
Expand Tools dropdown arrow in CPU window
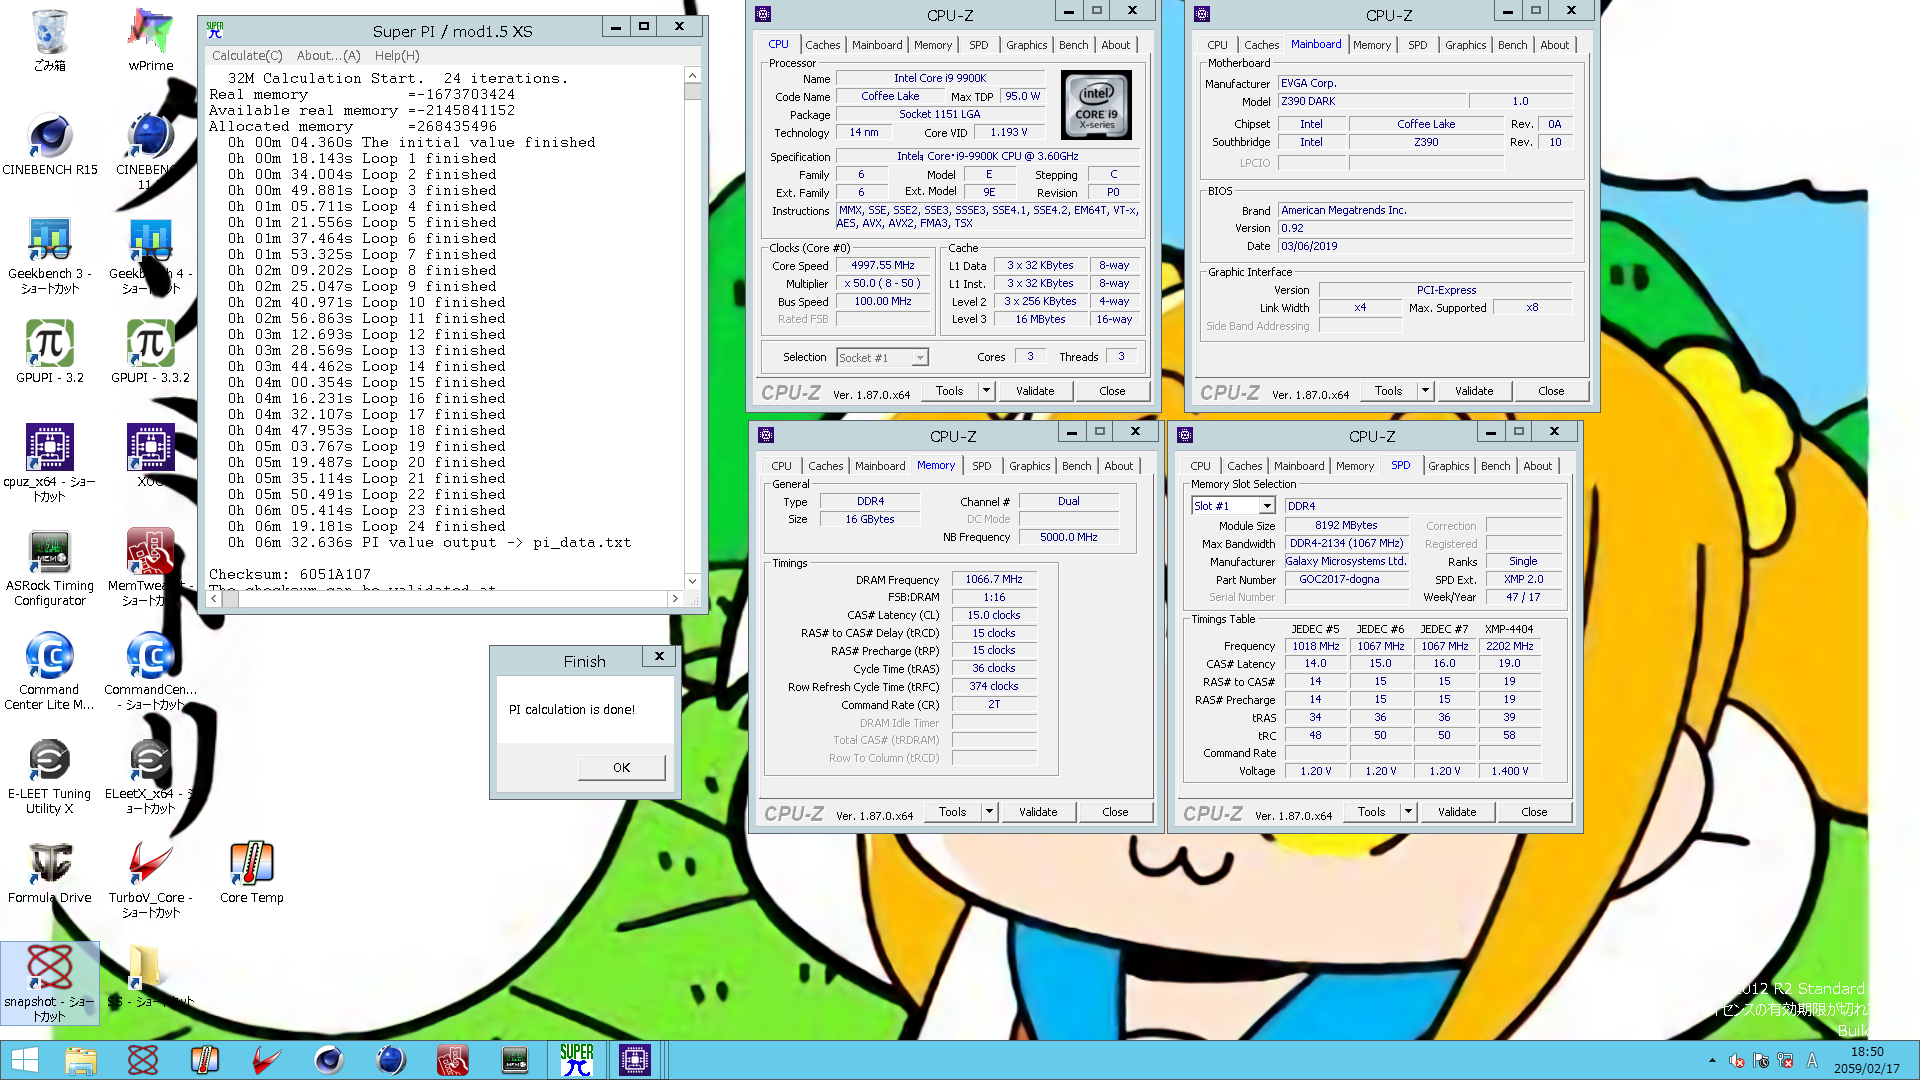[986, 391]
